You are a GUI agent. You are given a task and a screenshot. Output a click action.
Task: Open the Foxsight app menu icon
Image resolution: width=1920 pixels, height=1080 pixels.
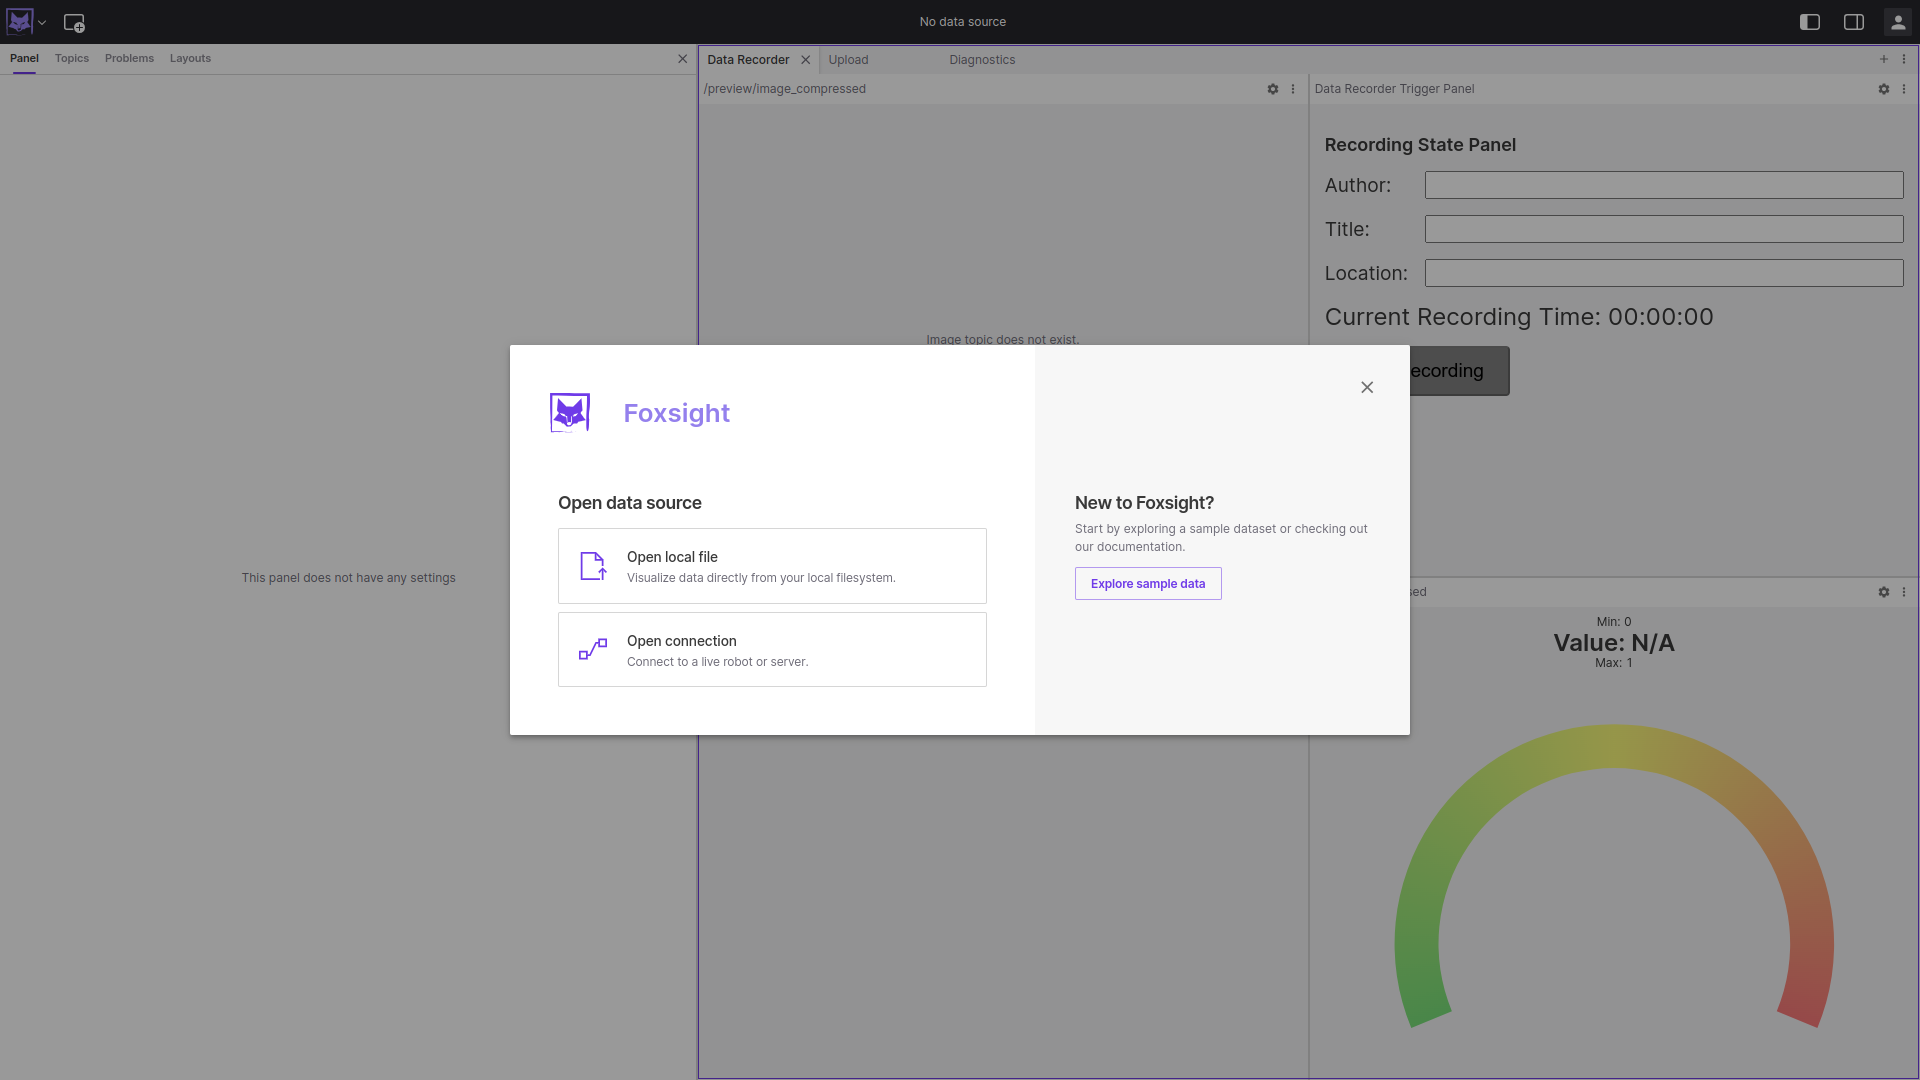(x=19, y=21)
